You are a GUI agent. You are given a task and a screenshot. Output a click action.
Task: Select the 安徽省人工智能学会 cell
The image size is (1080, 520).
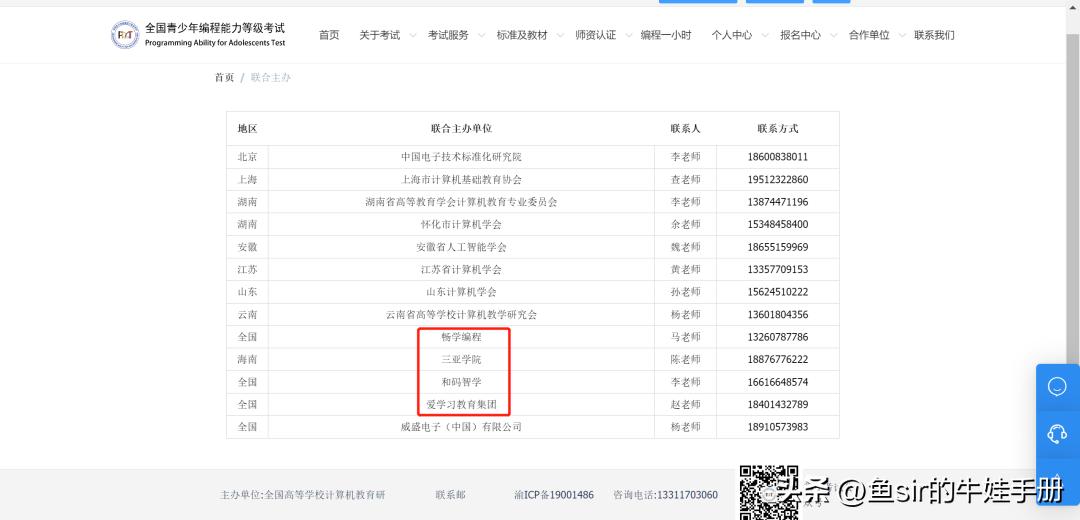click(461, 247)
